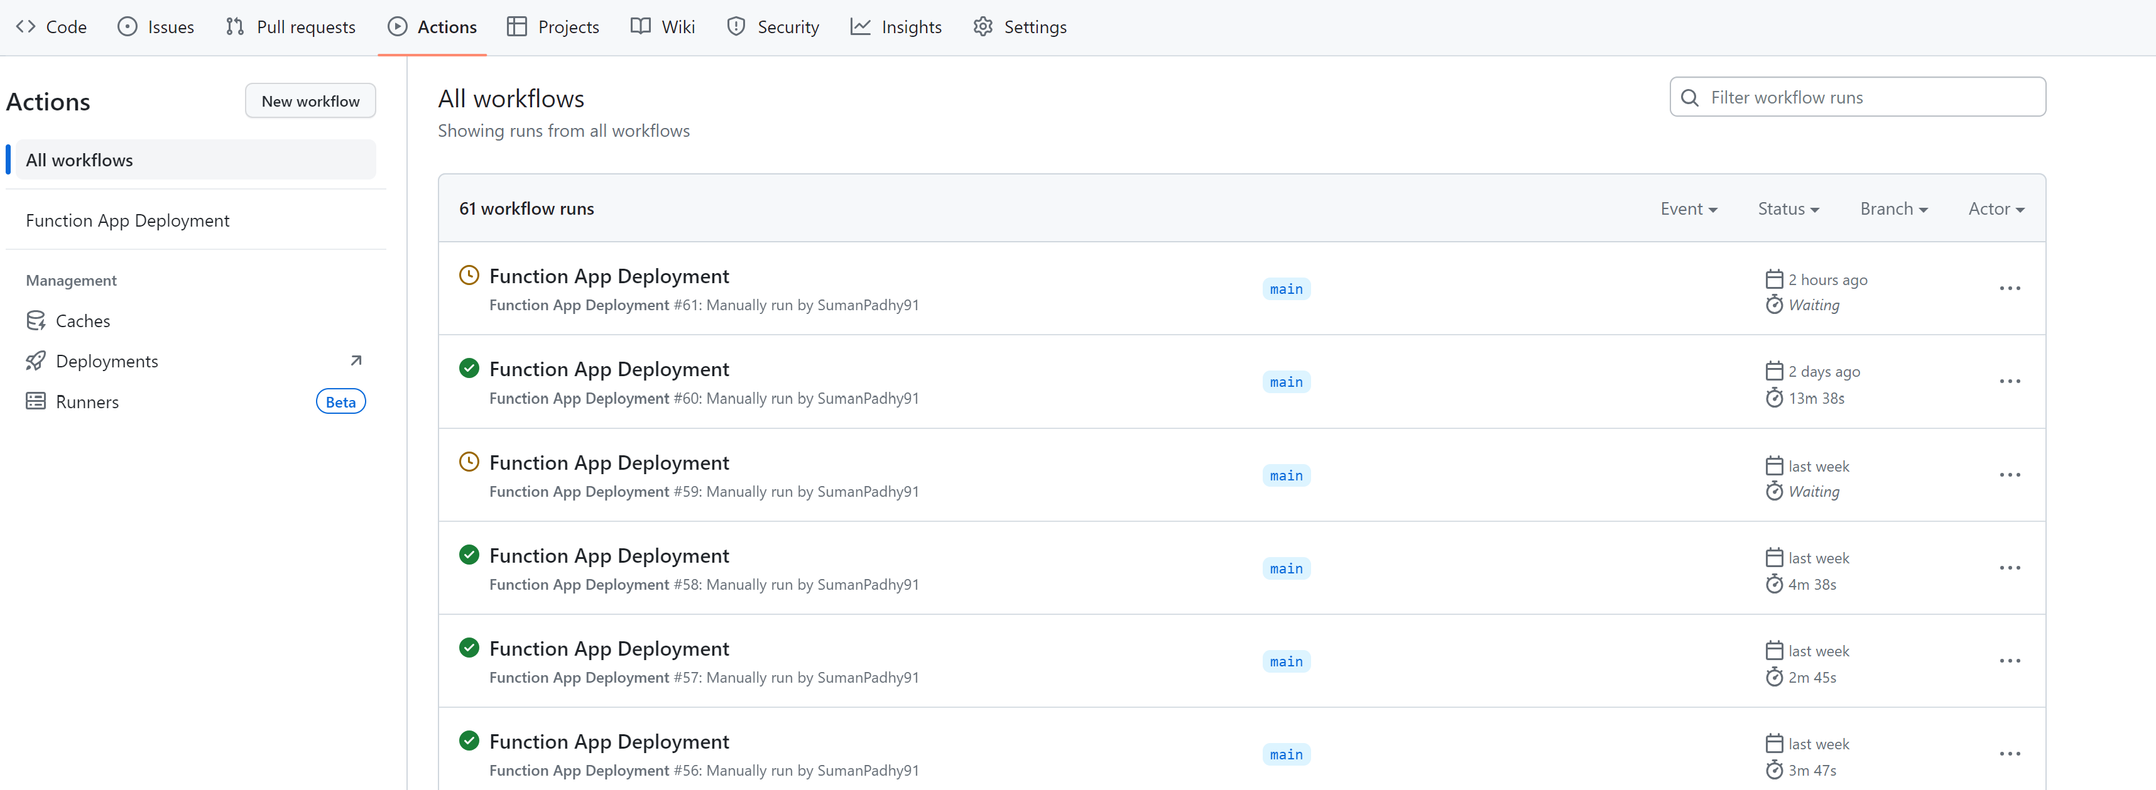Select Function App Deployment workflow in sidebar
The width and height of the screenshot is (2156, 790).
[128, 220]
